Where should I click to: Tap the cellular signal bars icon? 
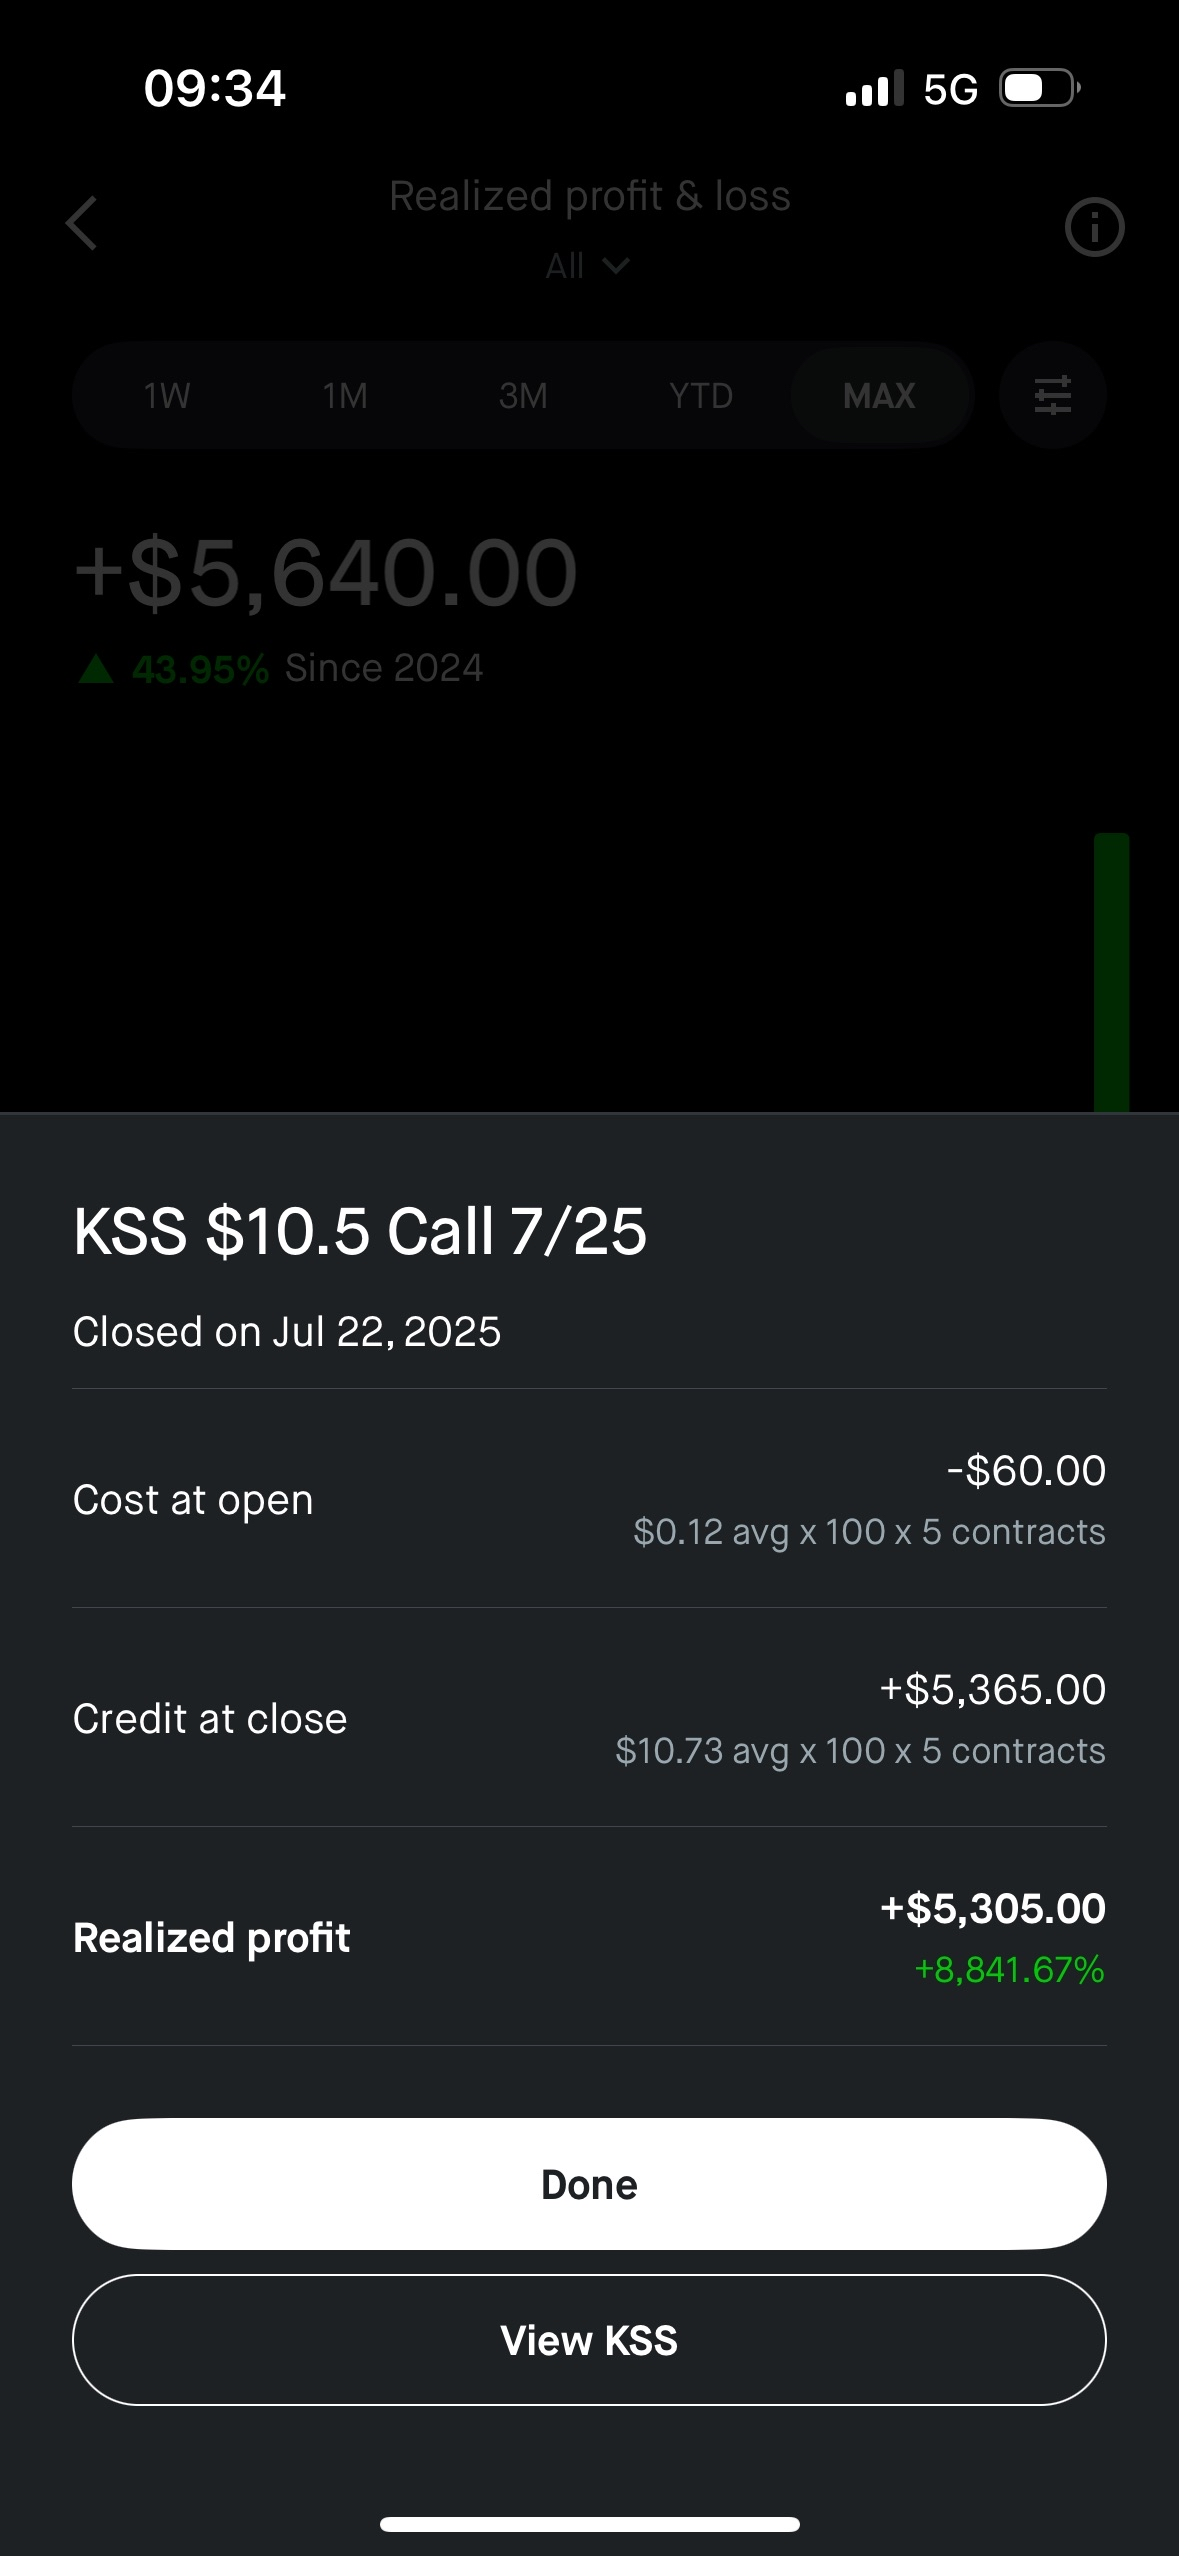click(x=874, y=88)
